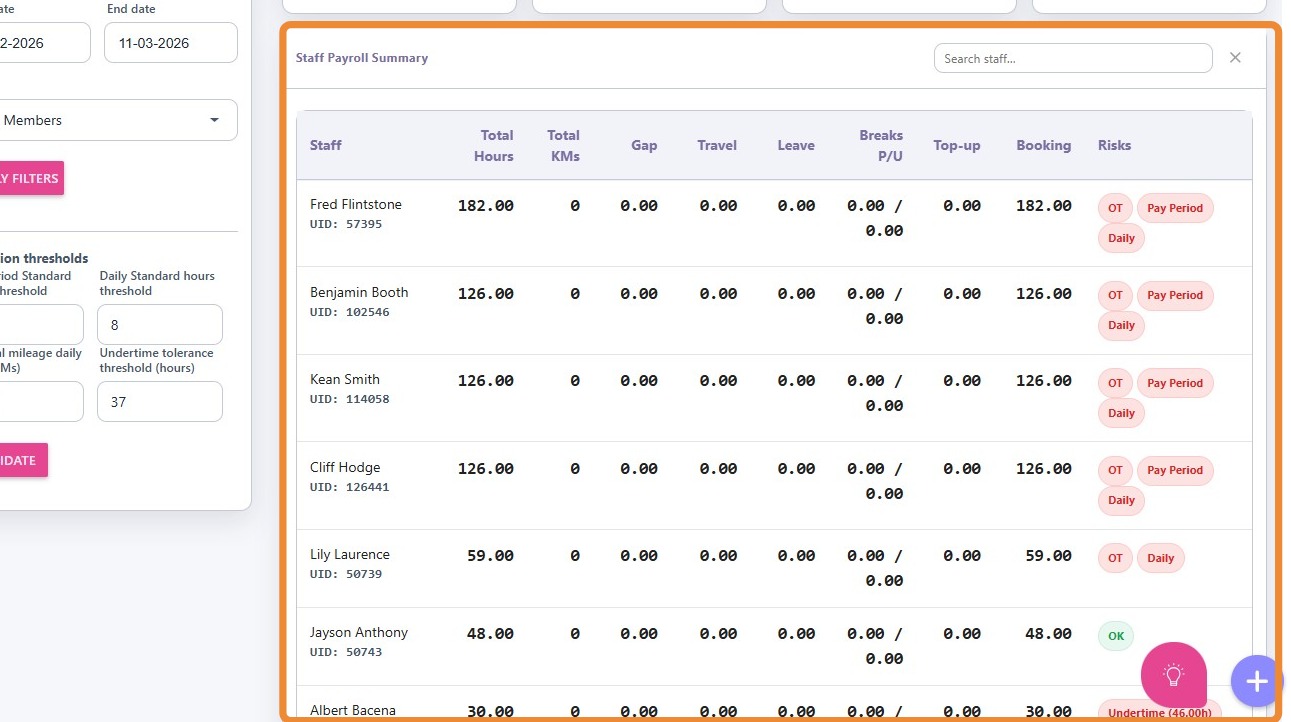This screenshot has width=1291, height=722.
Task: Click Benjamin Booth's Pay Period badge
Action: [x=1174, y=295]
